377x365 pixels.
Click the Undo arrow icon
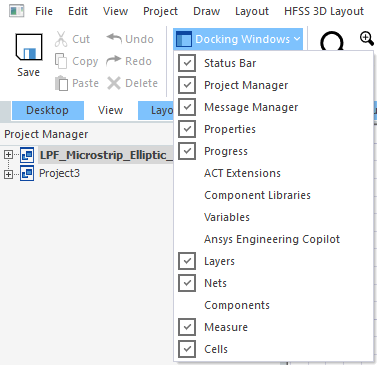click(114, 38)
